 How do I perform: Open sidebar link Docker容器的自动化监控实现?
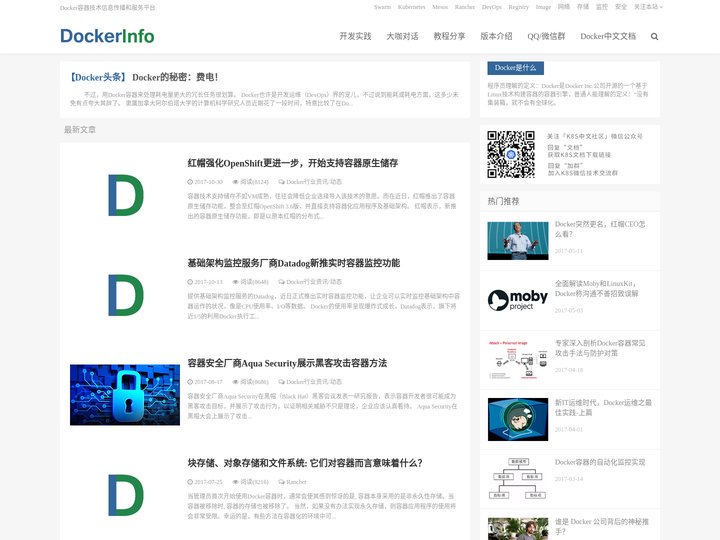tap(600, 462)
